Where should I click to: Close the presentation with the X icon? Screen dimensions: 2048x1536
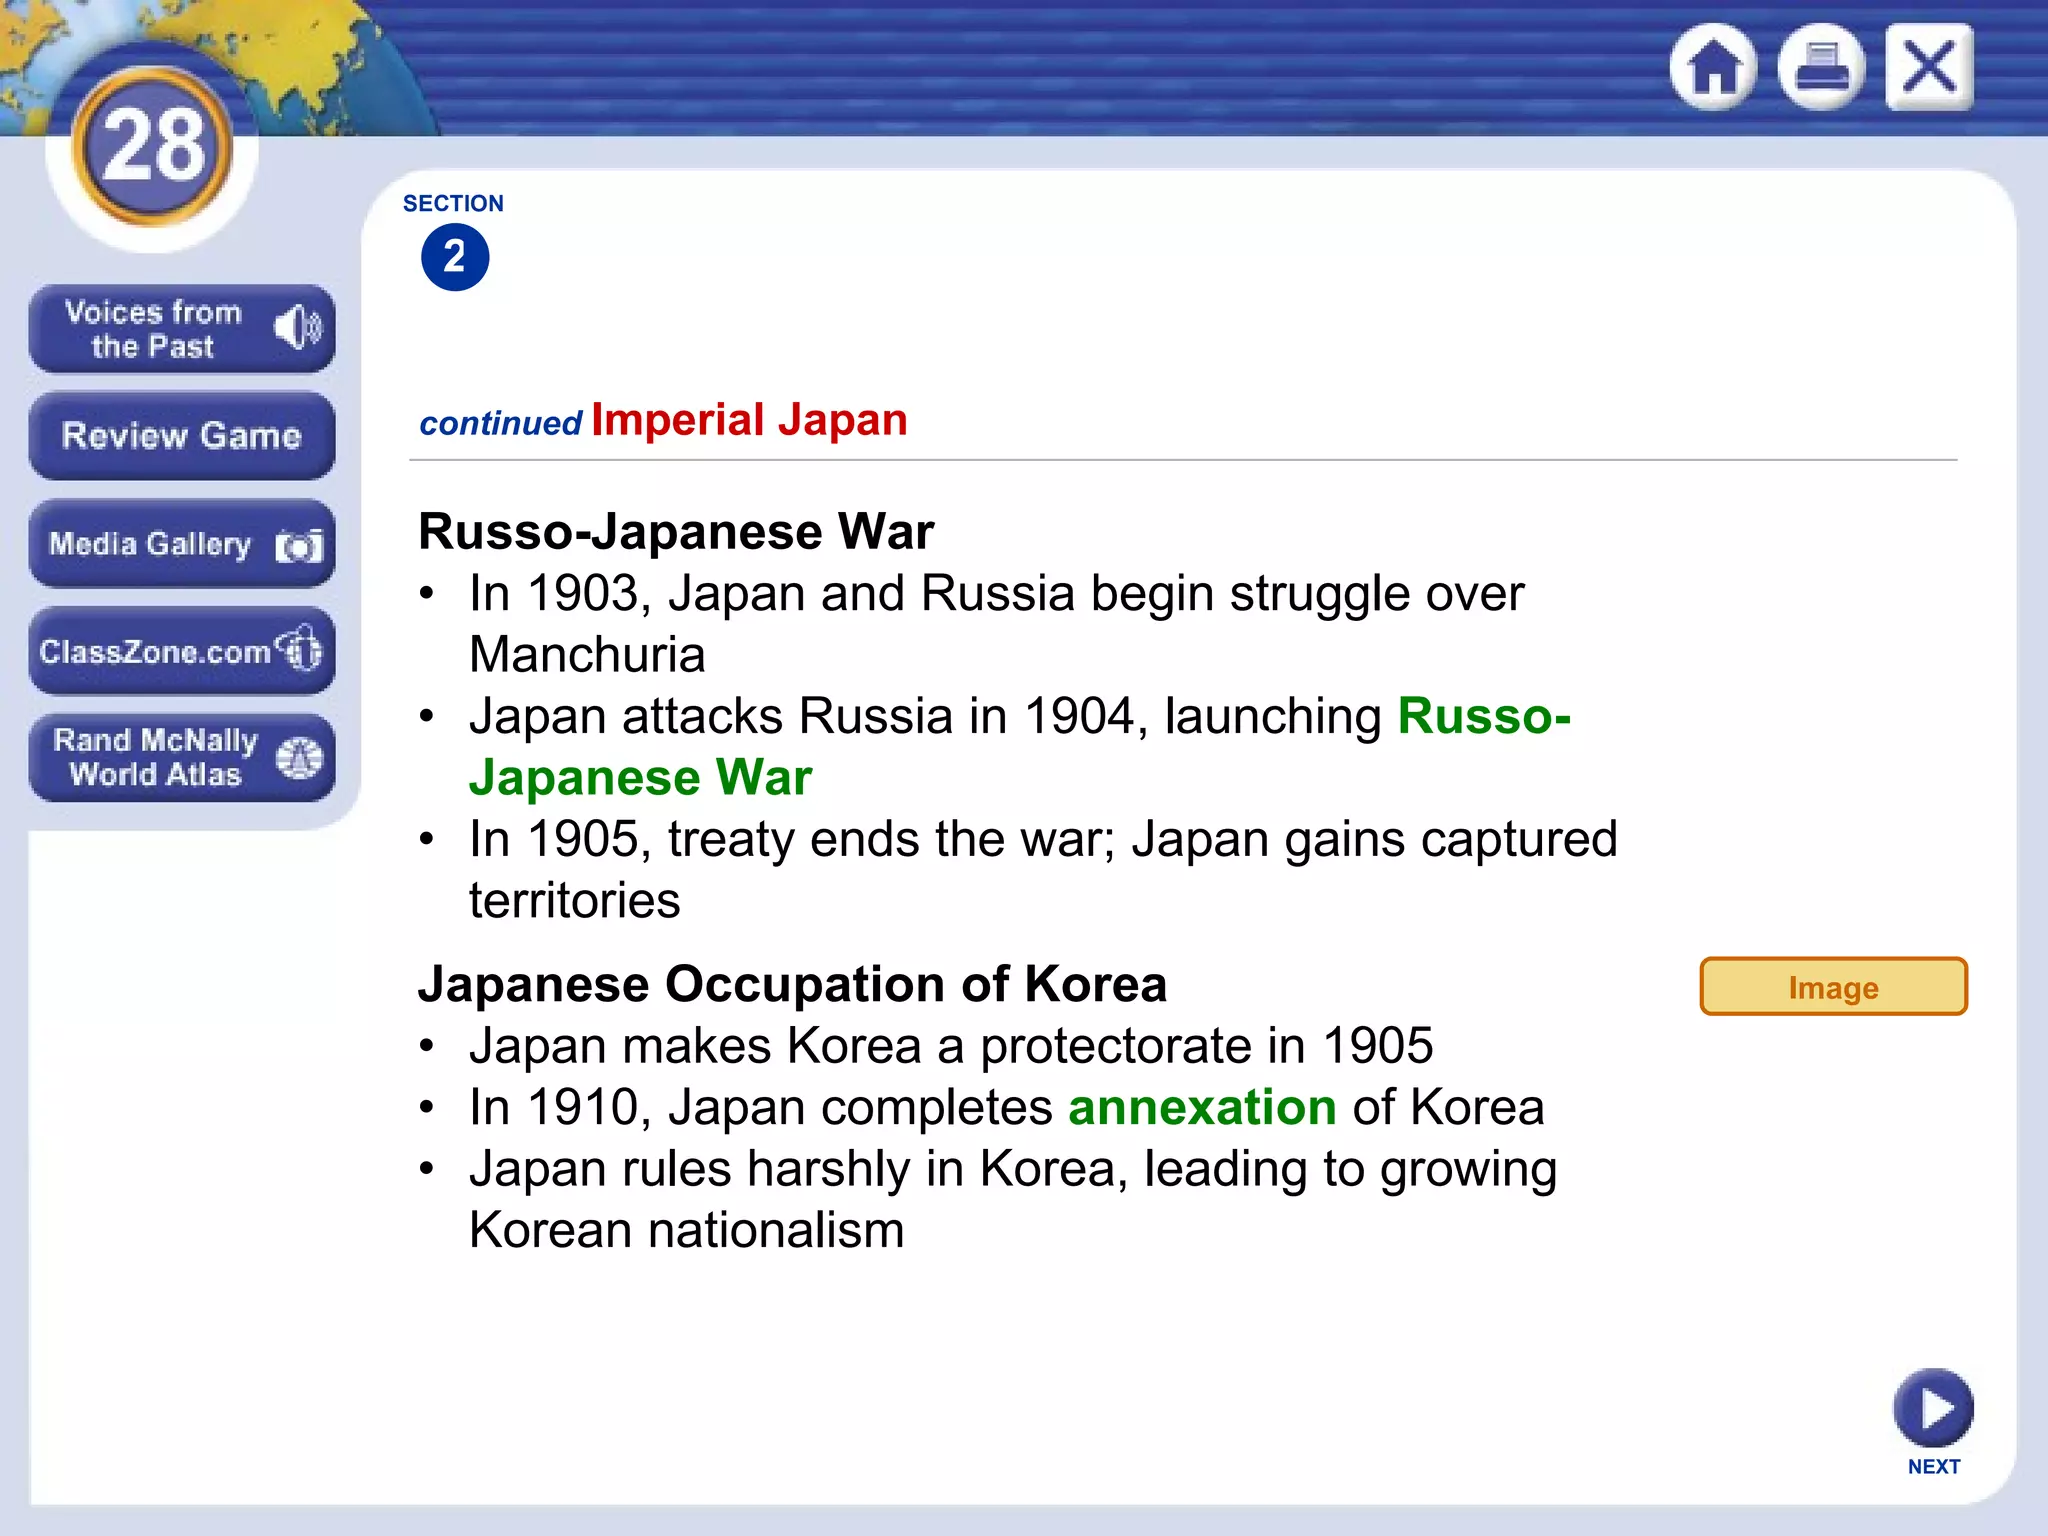[1929, 67]
